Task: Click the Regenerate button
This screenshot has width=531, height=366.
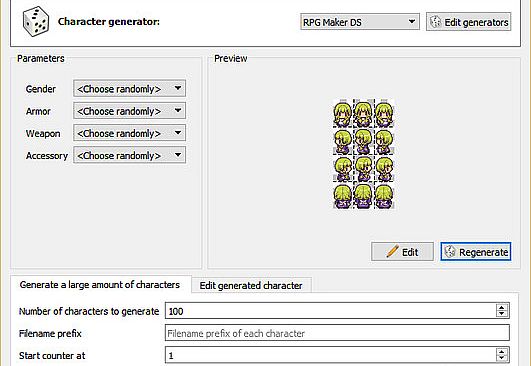Action: click(476, 252)
